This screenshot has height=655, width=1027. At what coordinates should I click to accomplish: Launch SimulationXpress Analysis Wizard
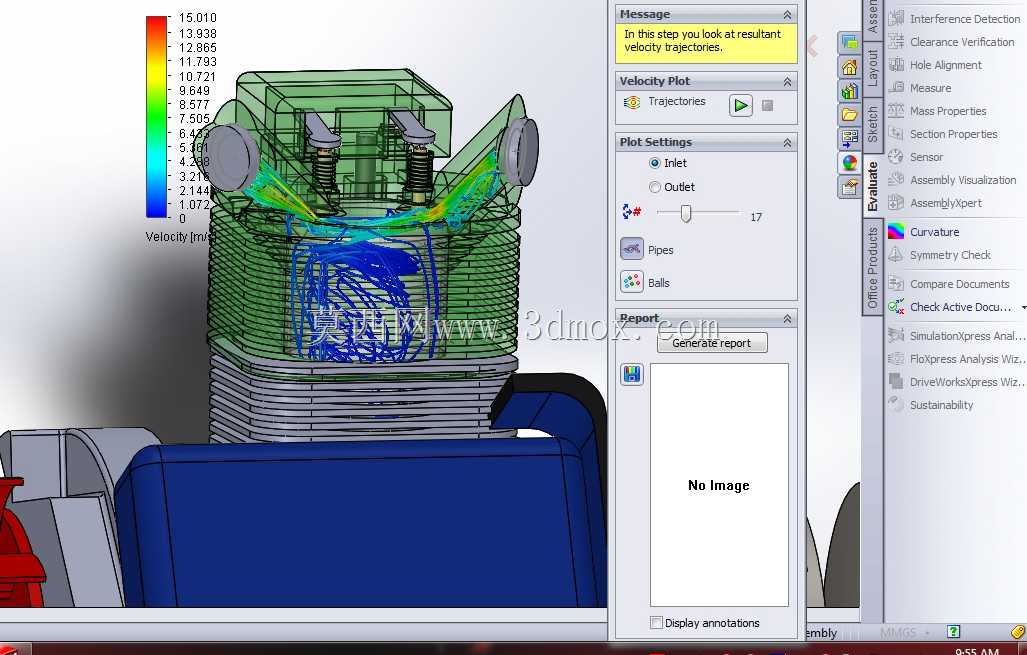click(x=956, y=335)
